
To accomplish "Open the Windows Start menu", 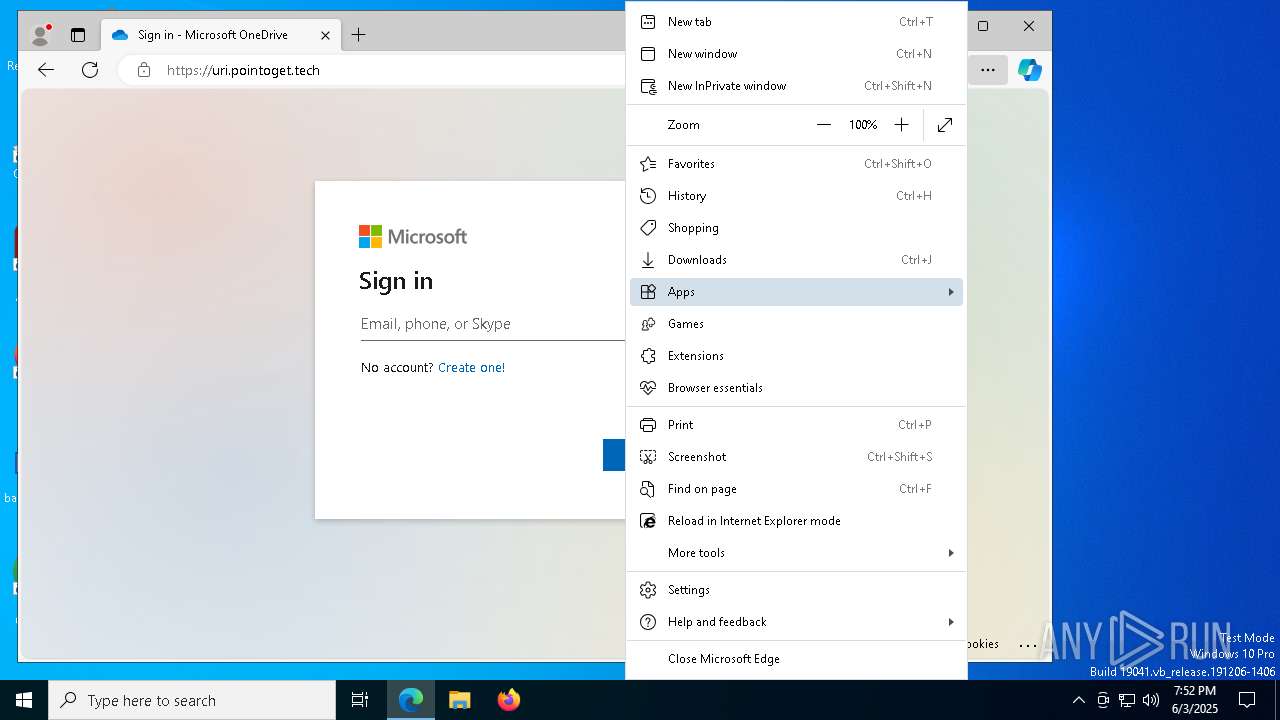I will click(x=24, y=700).
